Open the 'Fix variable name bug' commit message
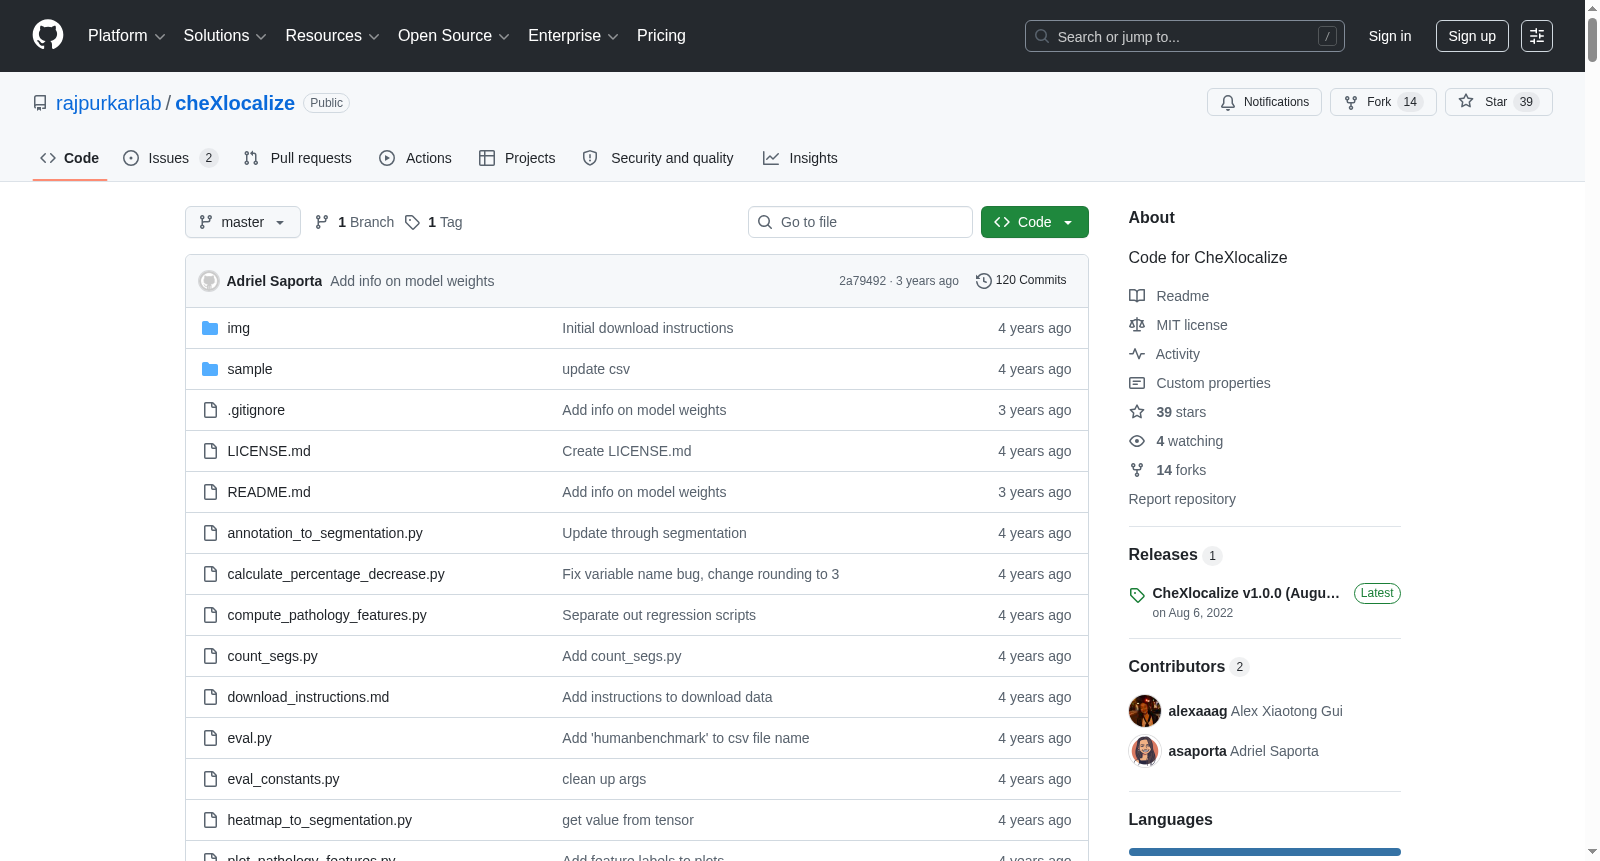The image size is (1600, 861). (701, 574)
